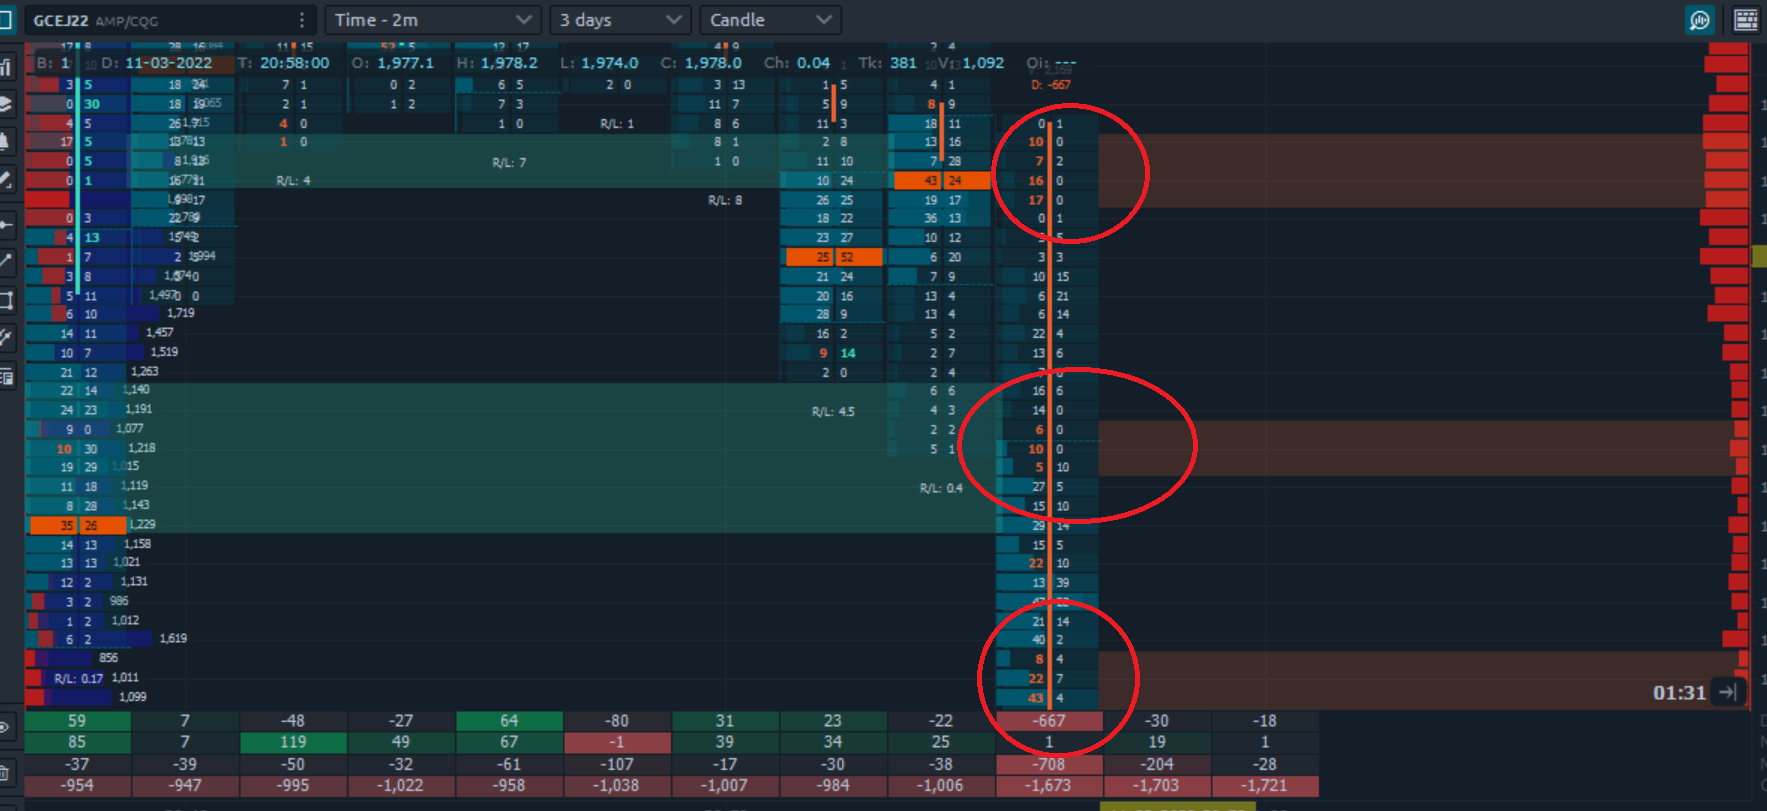Click the -708 cell in bottom table
Screen dimensions: 1767x811
[x=1049, y=764]
